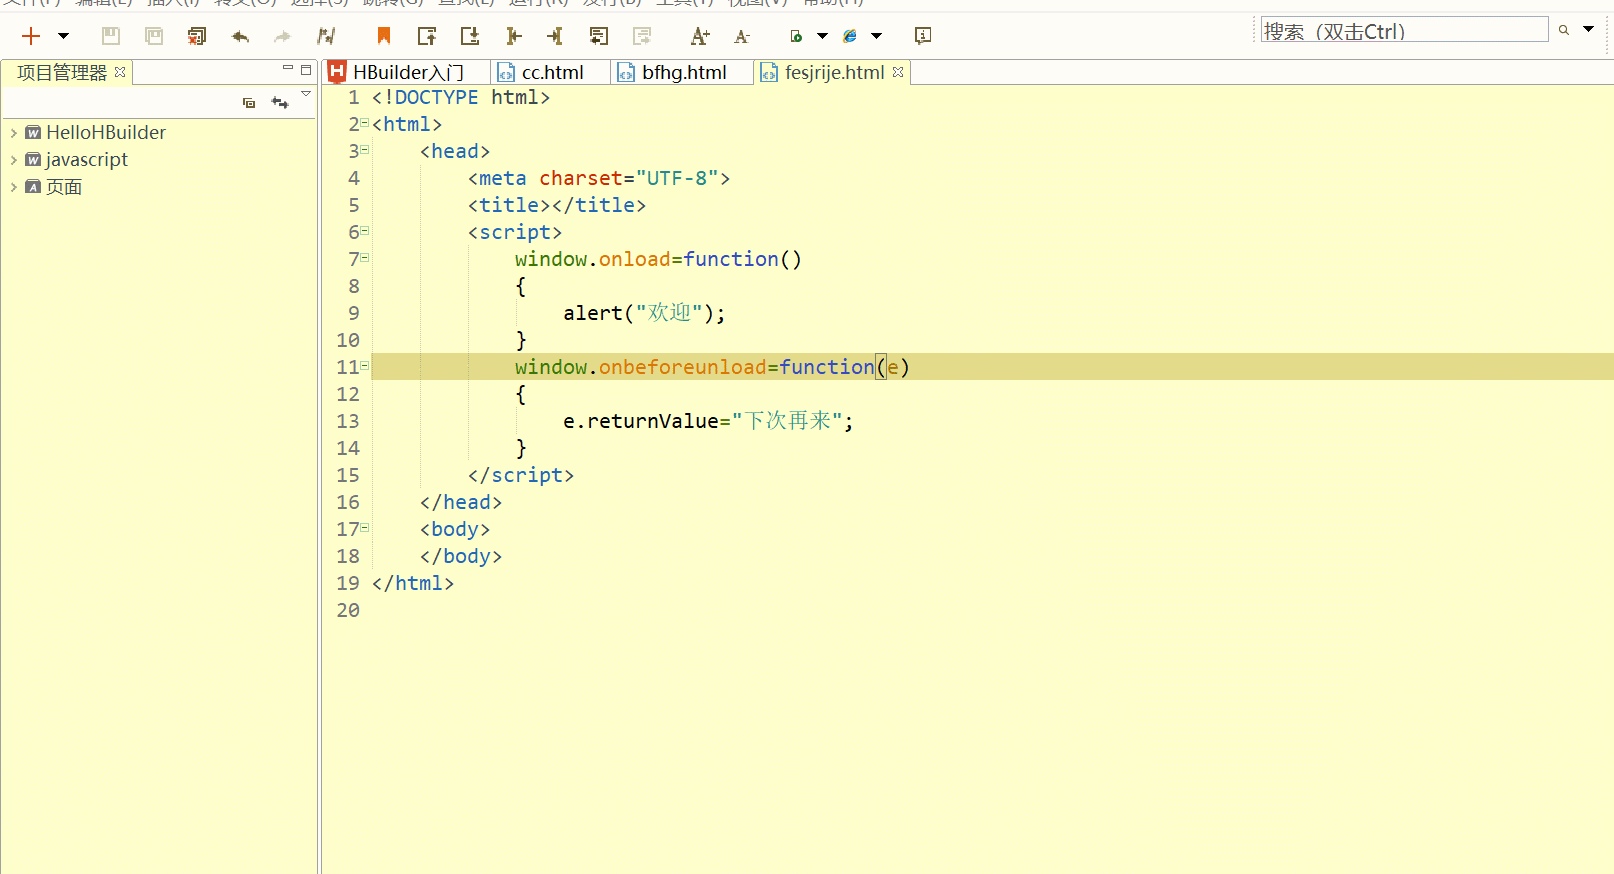Select the 页面 project

63,187
